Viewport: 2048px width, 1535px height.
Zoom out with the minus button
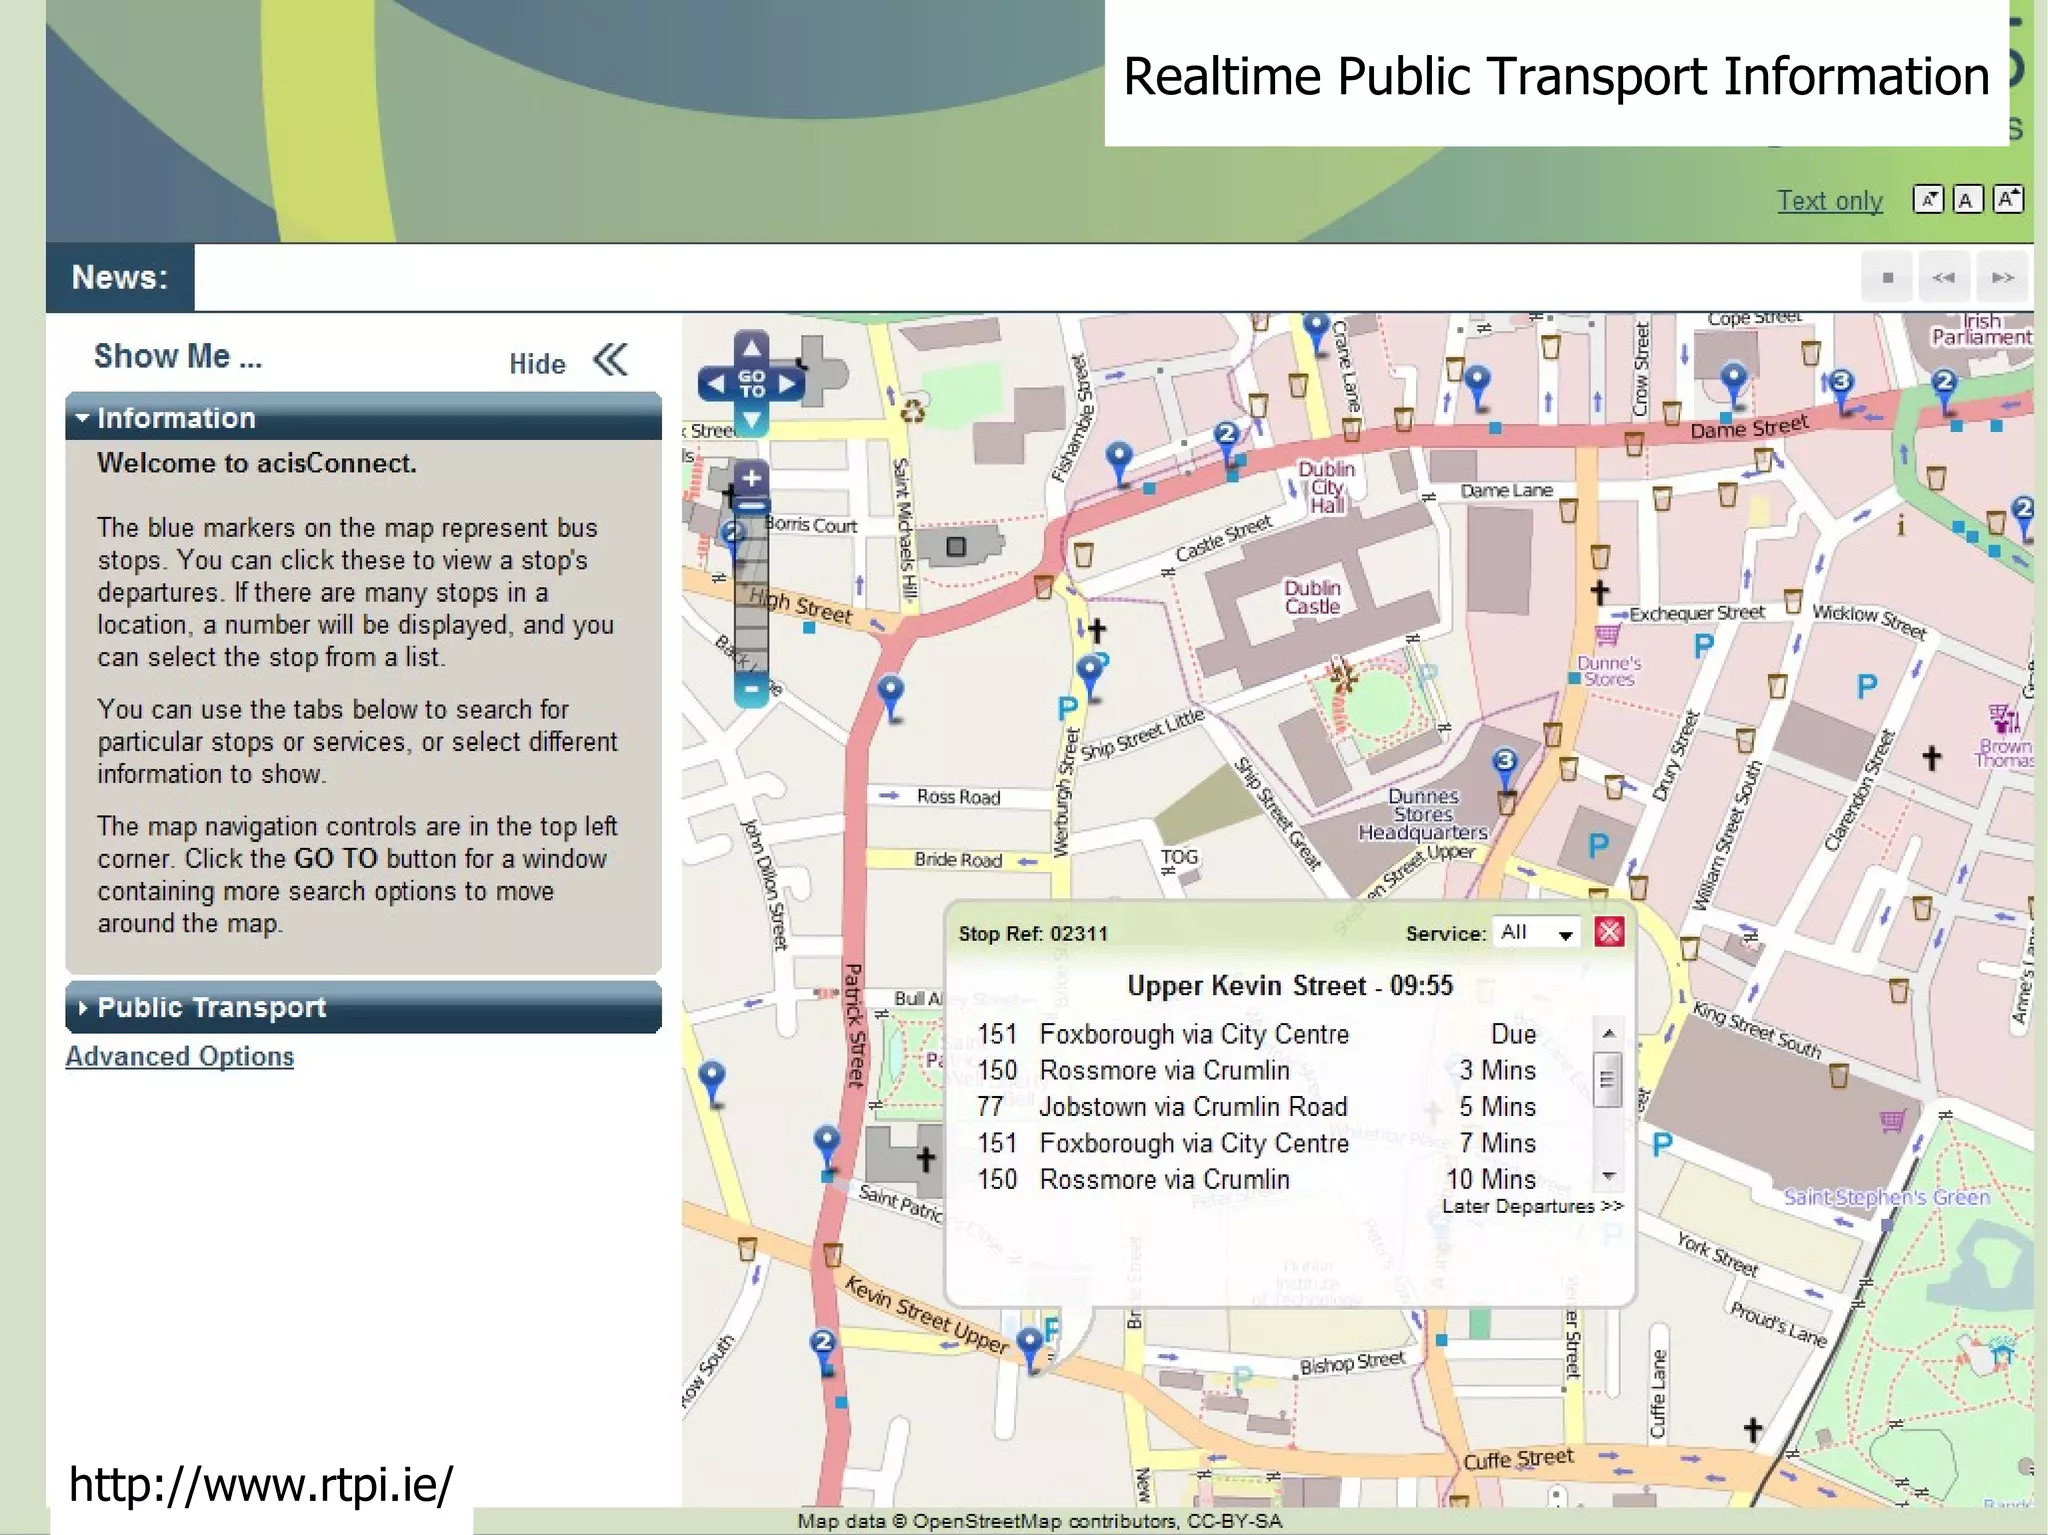751,689
